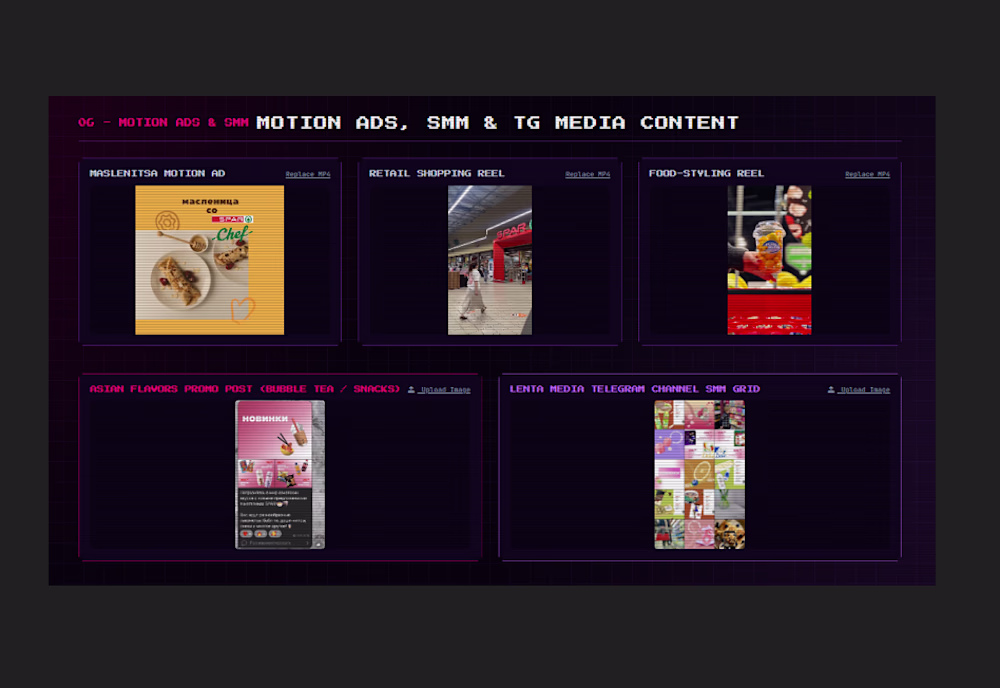Select the Food-Styling Reel card title
1000x688 pixels.
(707, 173)
